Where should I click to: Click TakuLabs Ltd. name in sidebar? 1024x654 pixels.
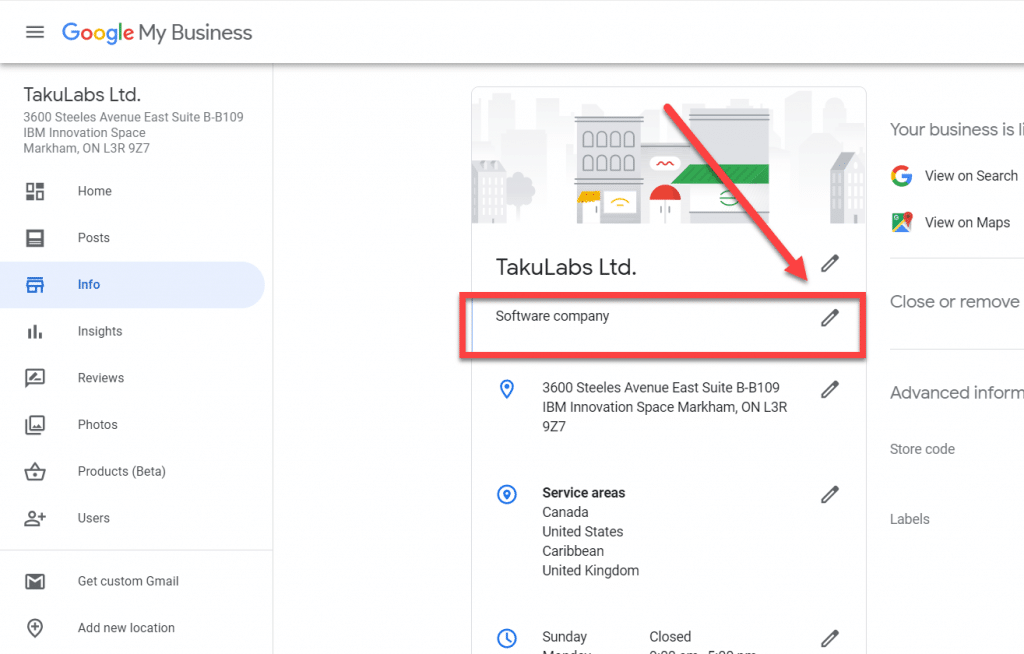coord(82,95)
